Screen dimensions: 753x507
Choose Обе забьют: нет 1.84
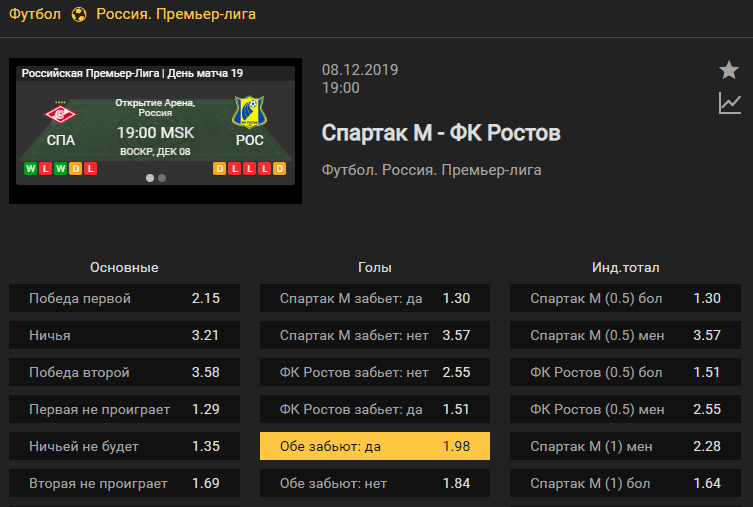click(375, 483)
